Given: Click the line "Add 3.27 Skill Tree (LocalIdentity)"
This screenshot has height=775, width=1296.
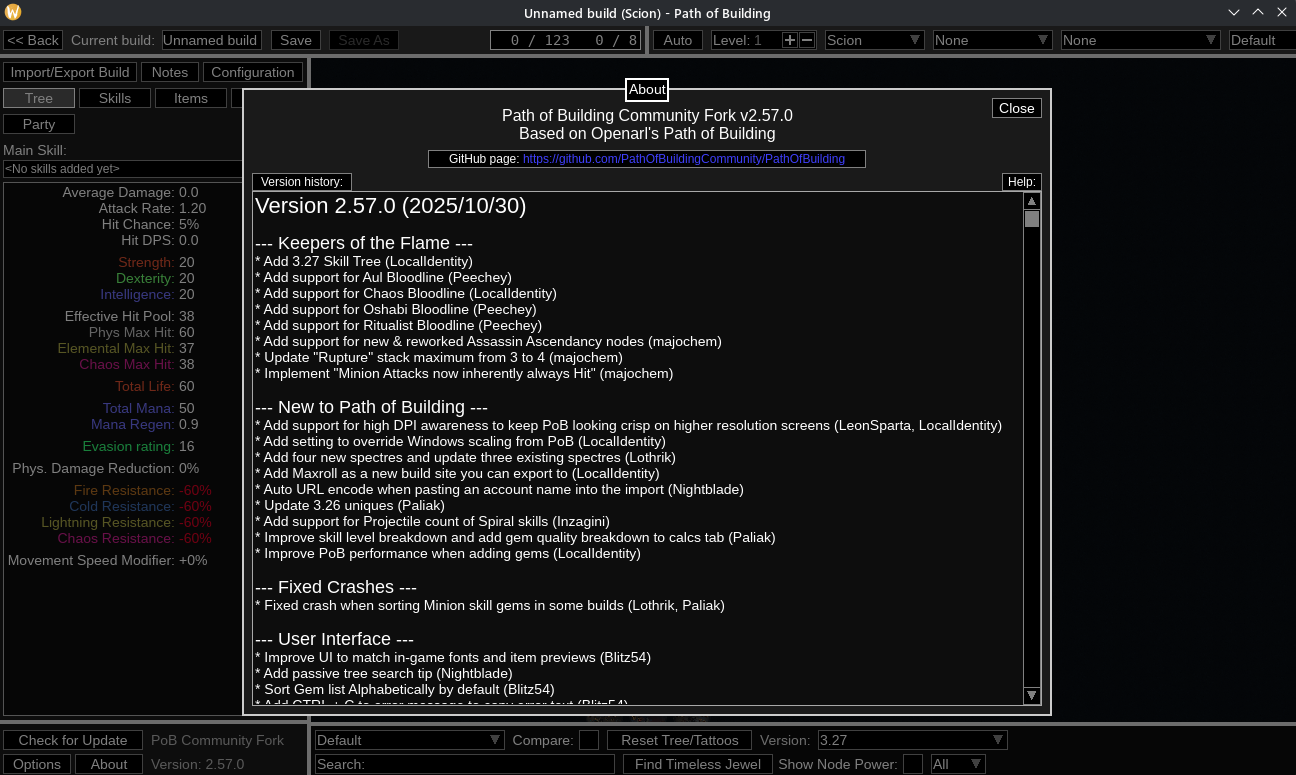Looking at the screenshot, I should [364, 261].
